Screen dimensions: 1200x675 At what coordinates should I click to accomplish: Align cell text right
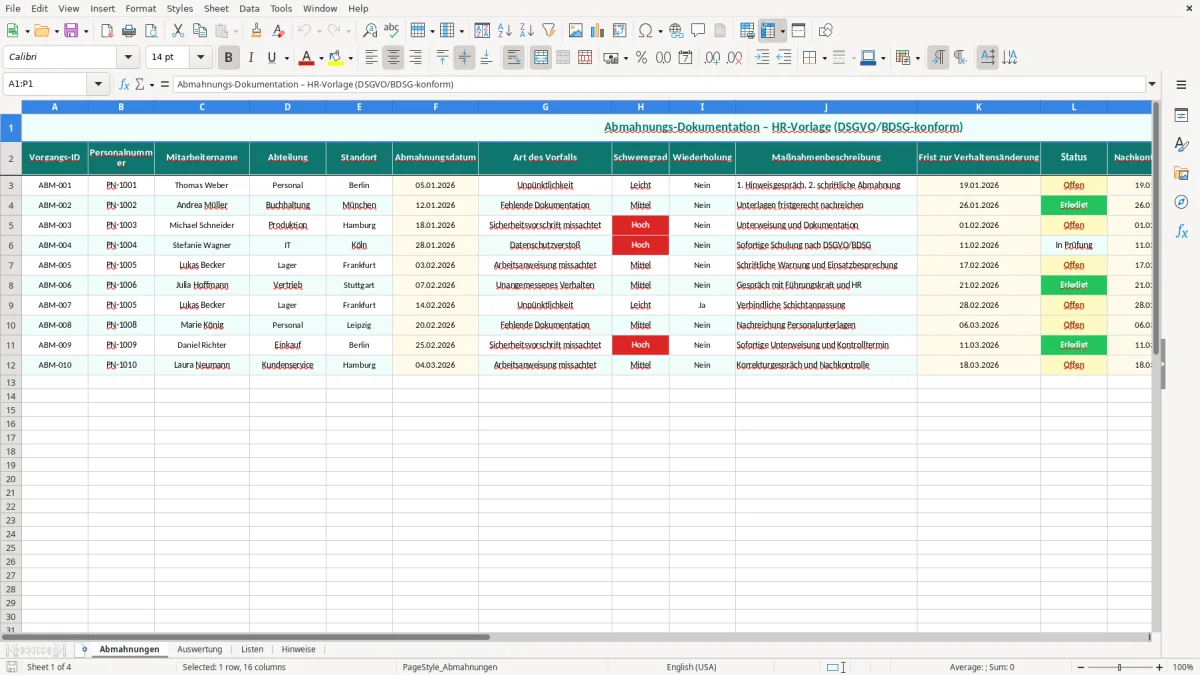416,58
